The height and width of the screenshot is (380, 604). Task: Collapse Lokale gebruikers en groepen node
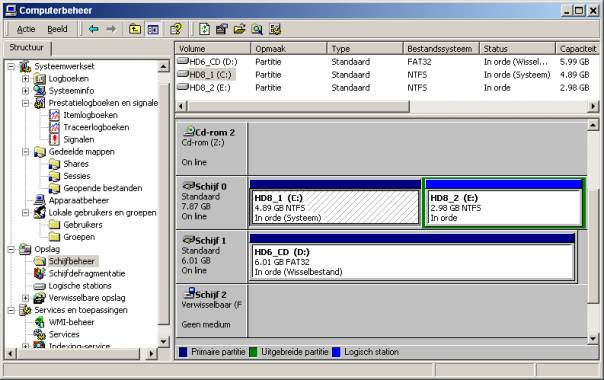pos(25,213)
